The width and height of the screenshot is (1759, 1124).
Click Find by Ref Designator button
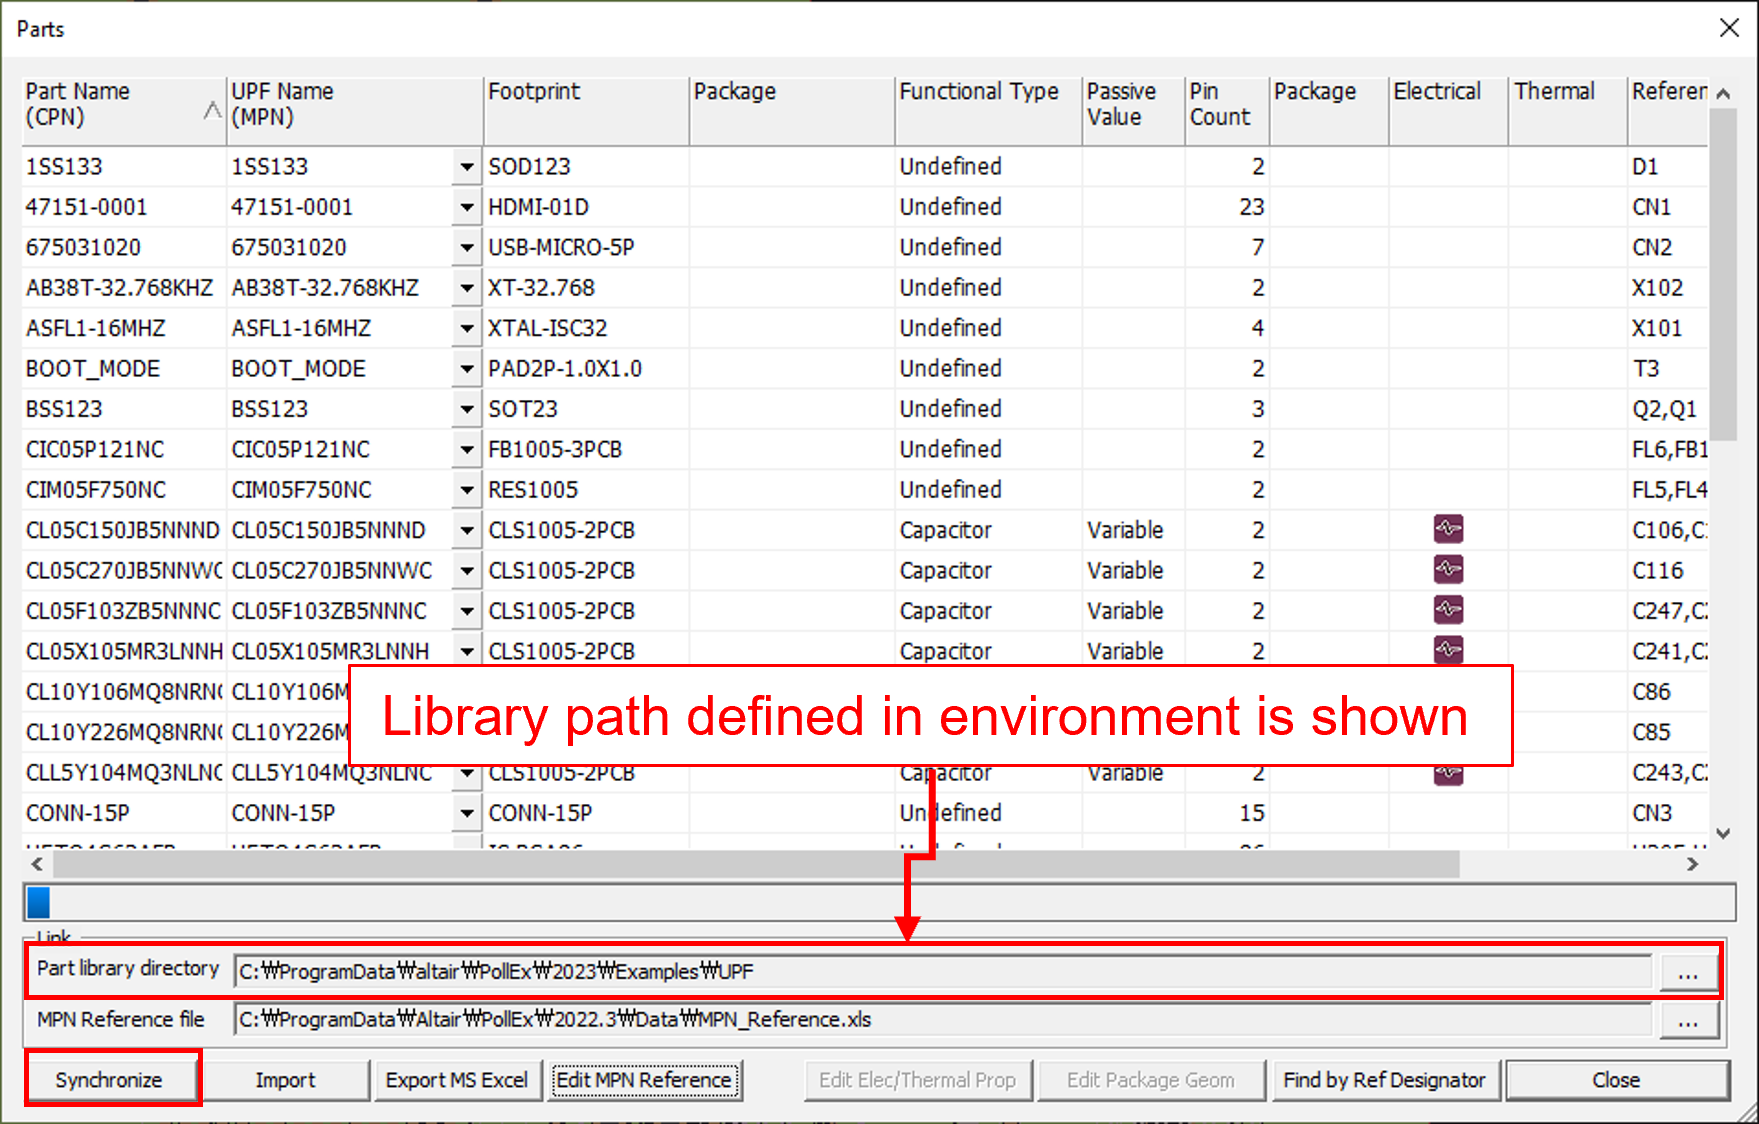point(1383,1080)
